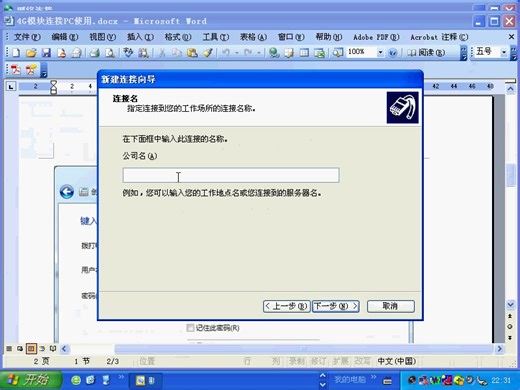Screen dimensions: 520x390
Task: Open the 工具(T) menu
Action: 216,37
